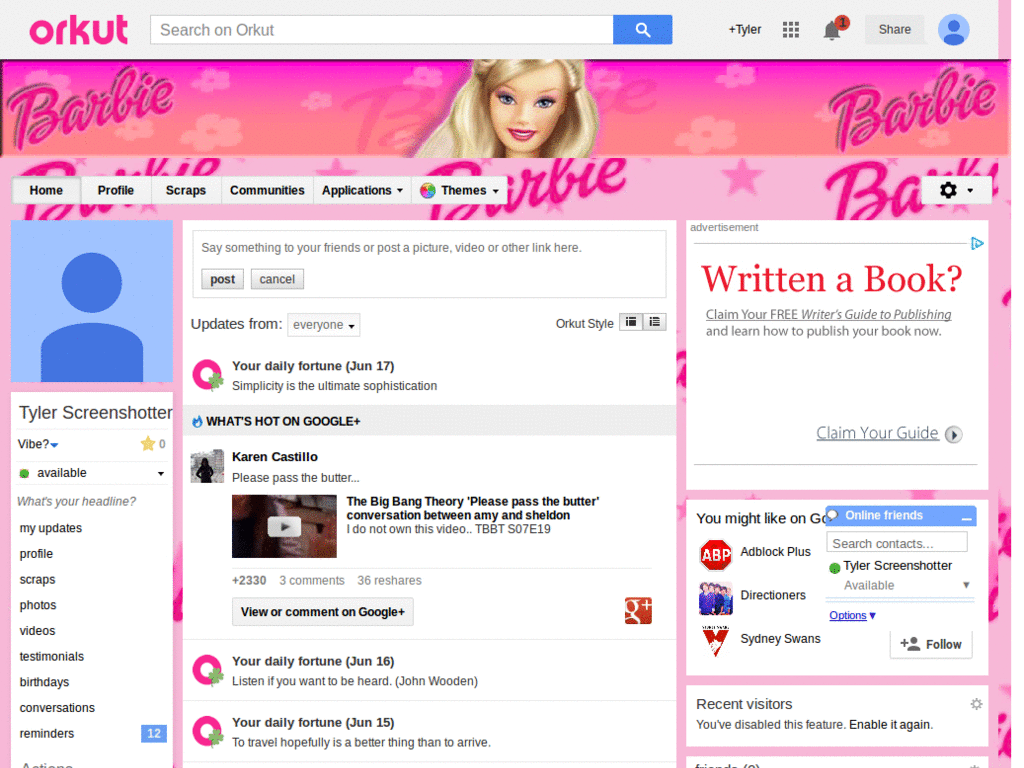Open the account avatar in the header
The height and width of the screenshot is (768, 1024).
coord(953,30)
